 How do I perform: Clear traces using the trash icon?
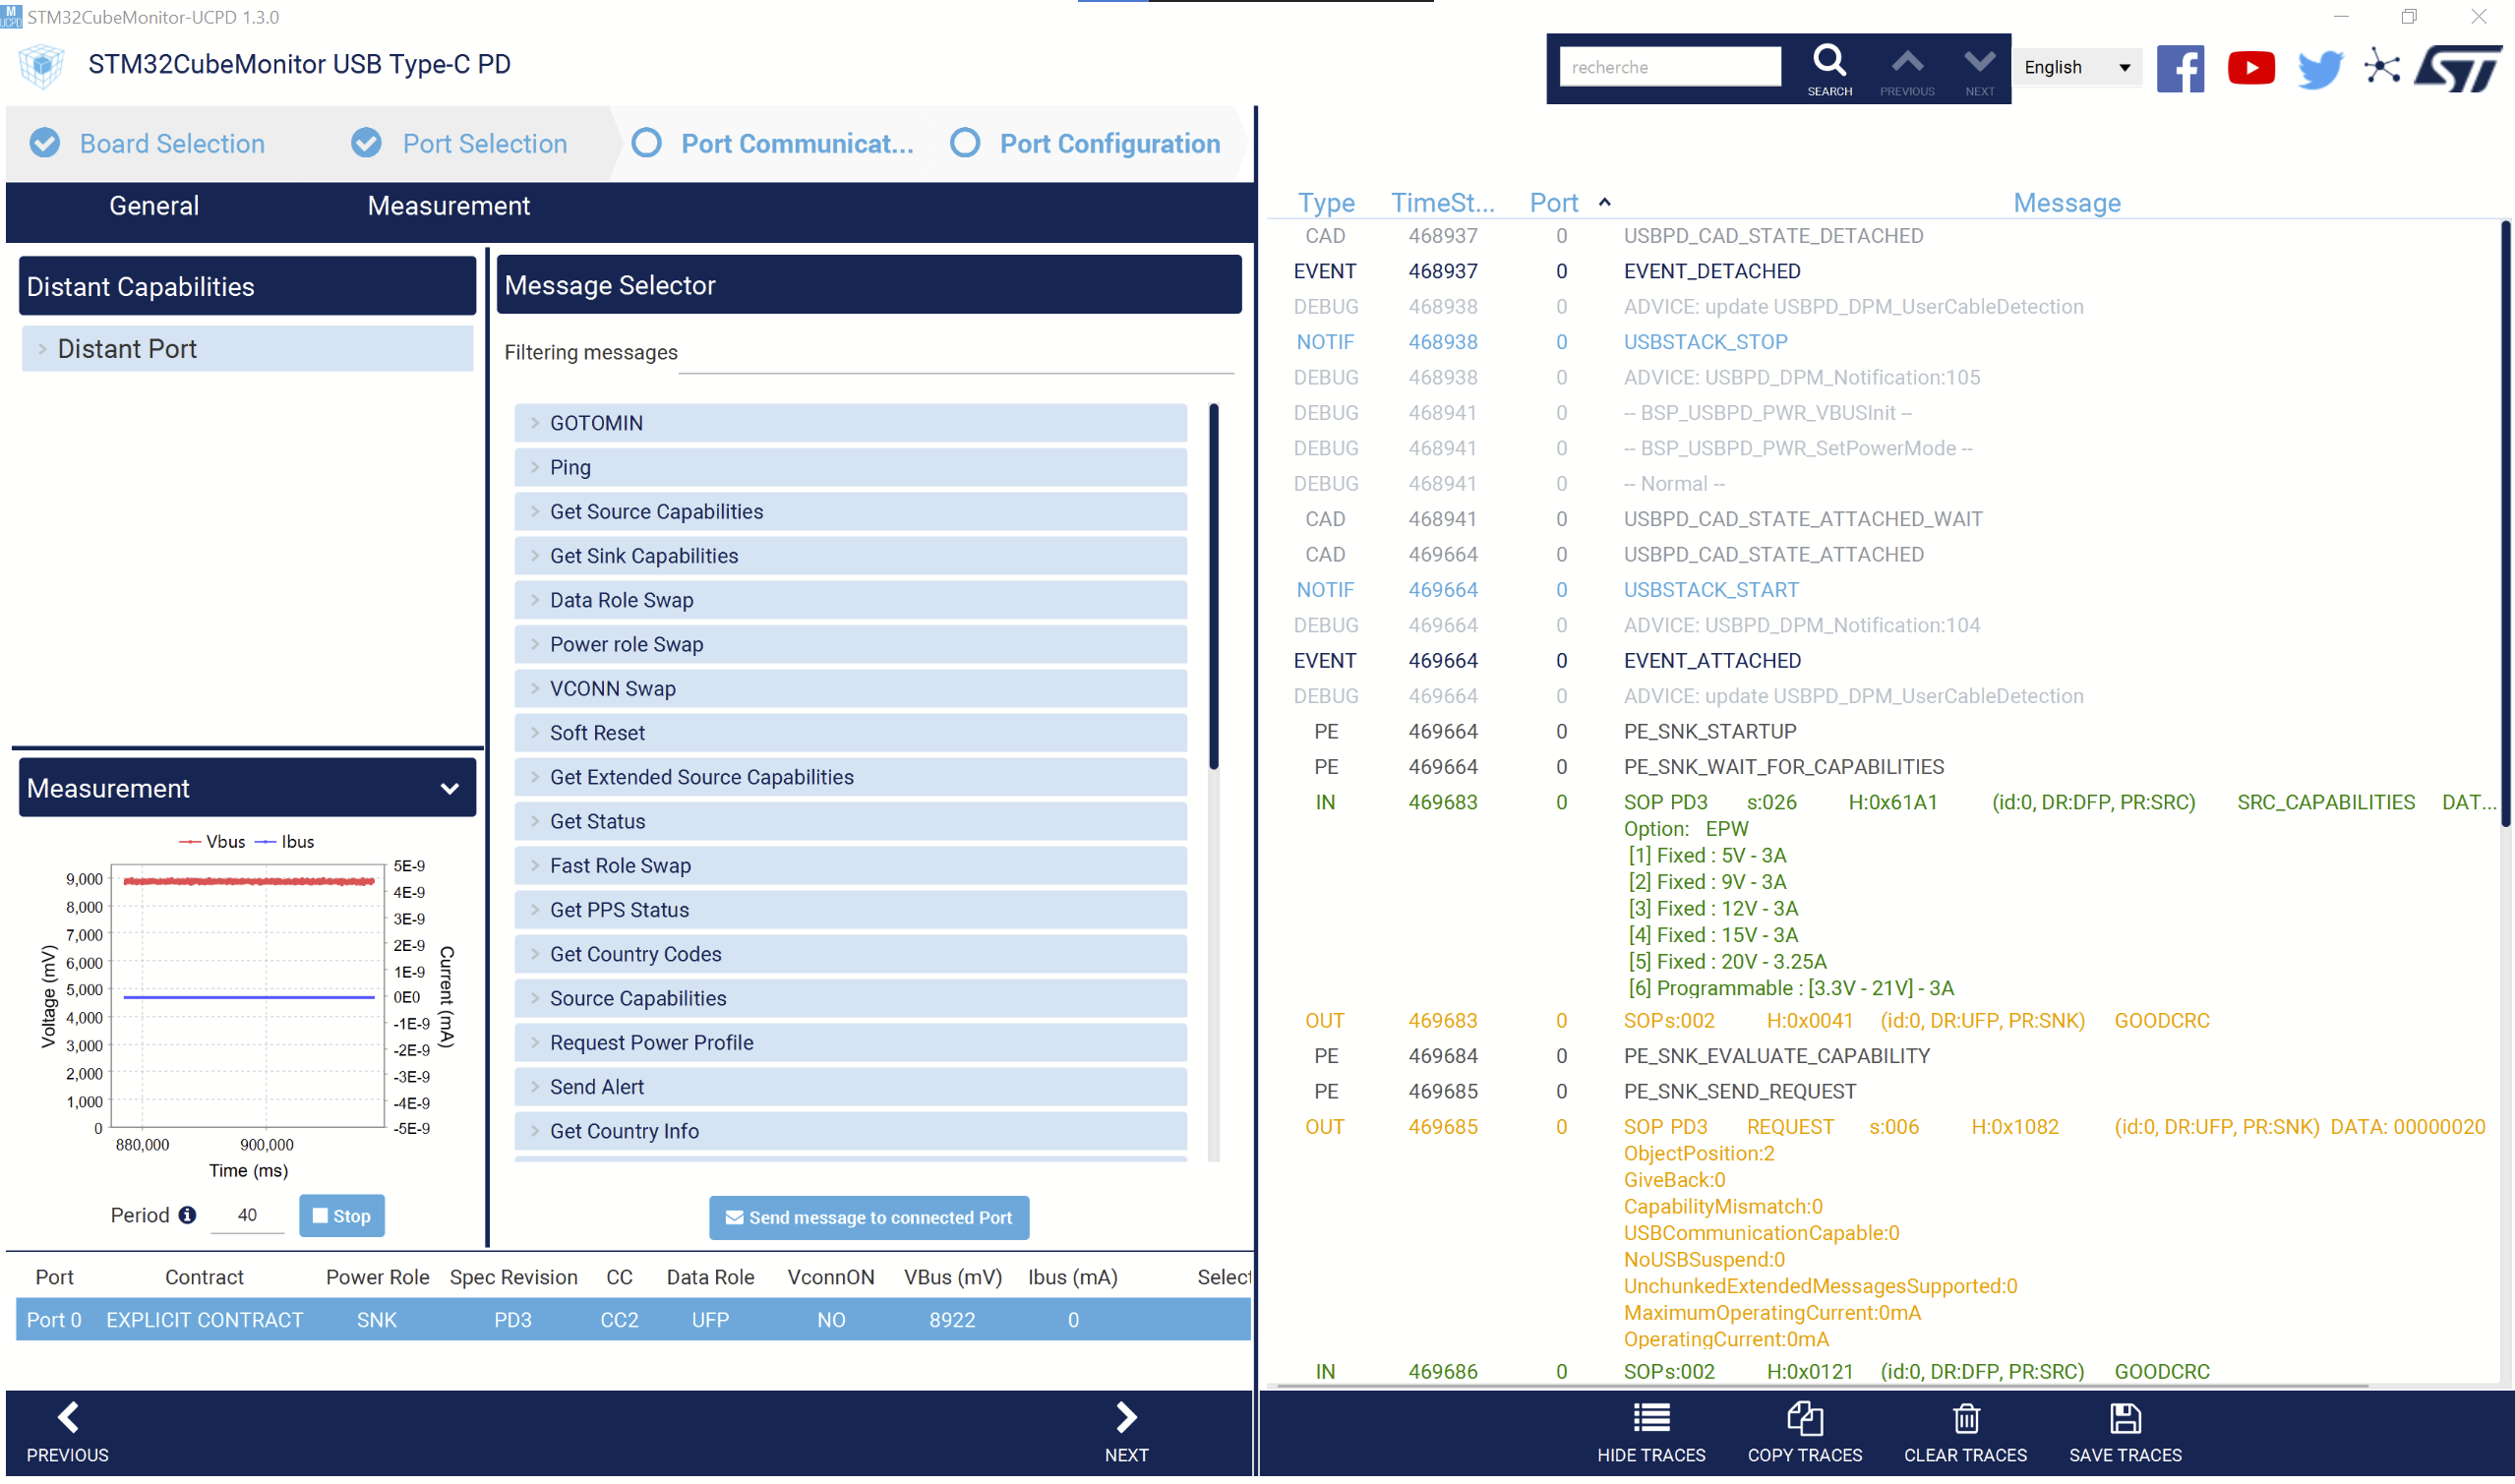[1964, 1418]
